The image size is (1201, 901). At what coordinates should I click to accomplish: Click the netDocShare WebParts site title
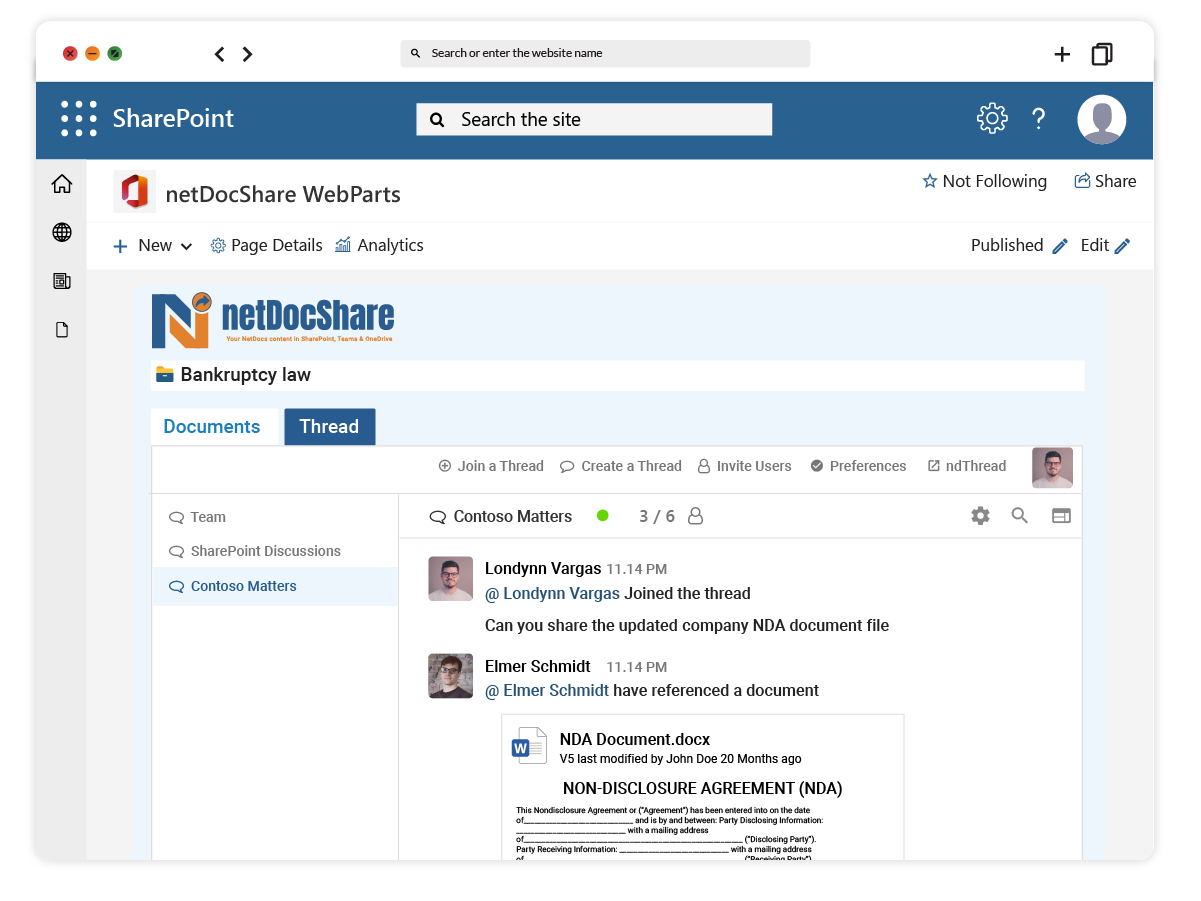[x=283, y=194]
